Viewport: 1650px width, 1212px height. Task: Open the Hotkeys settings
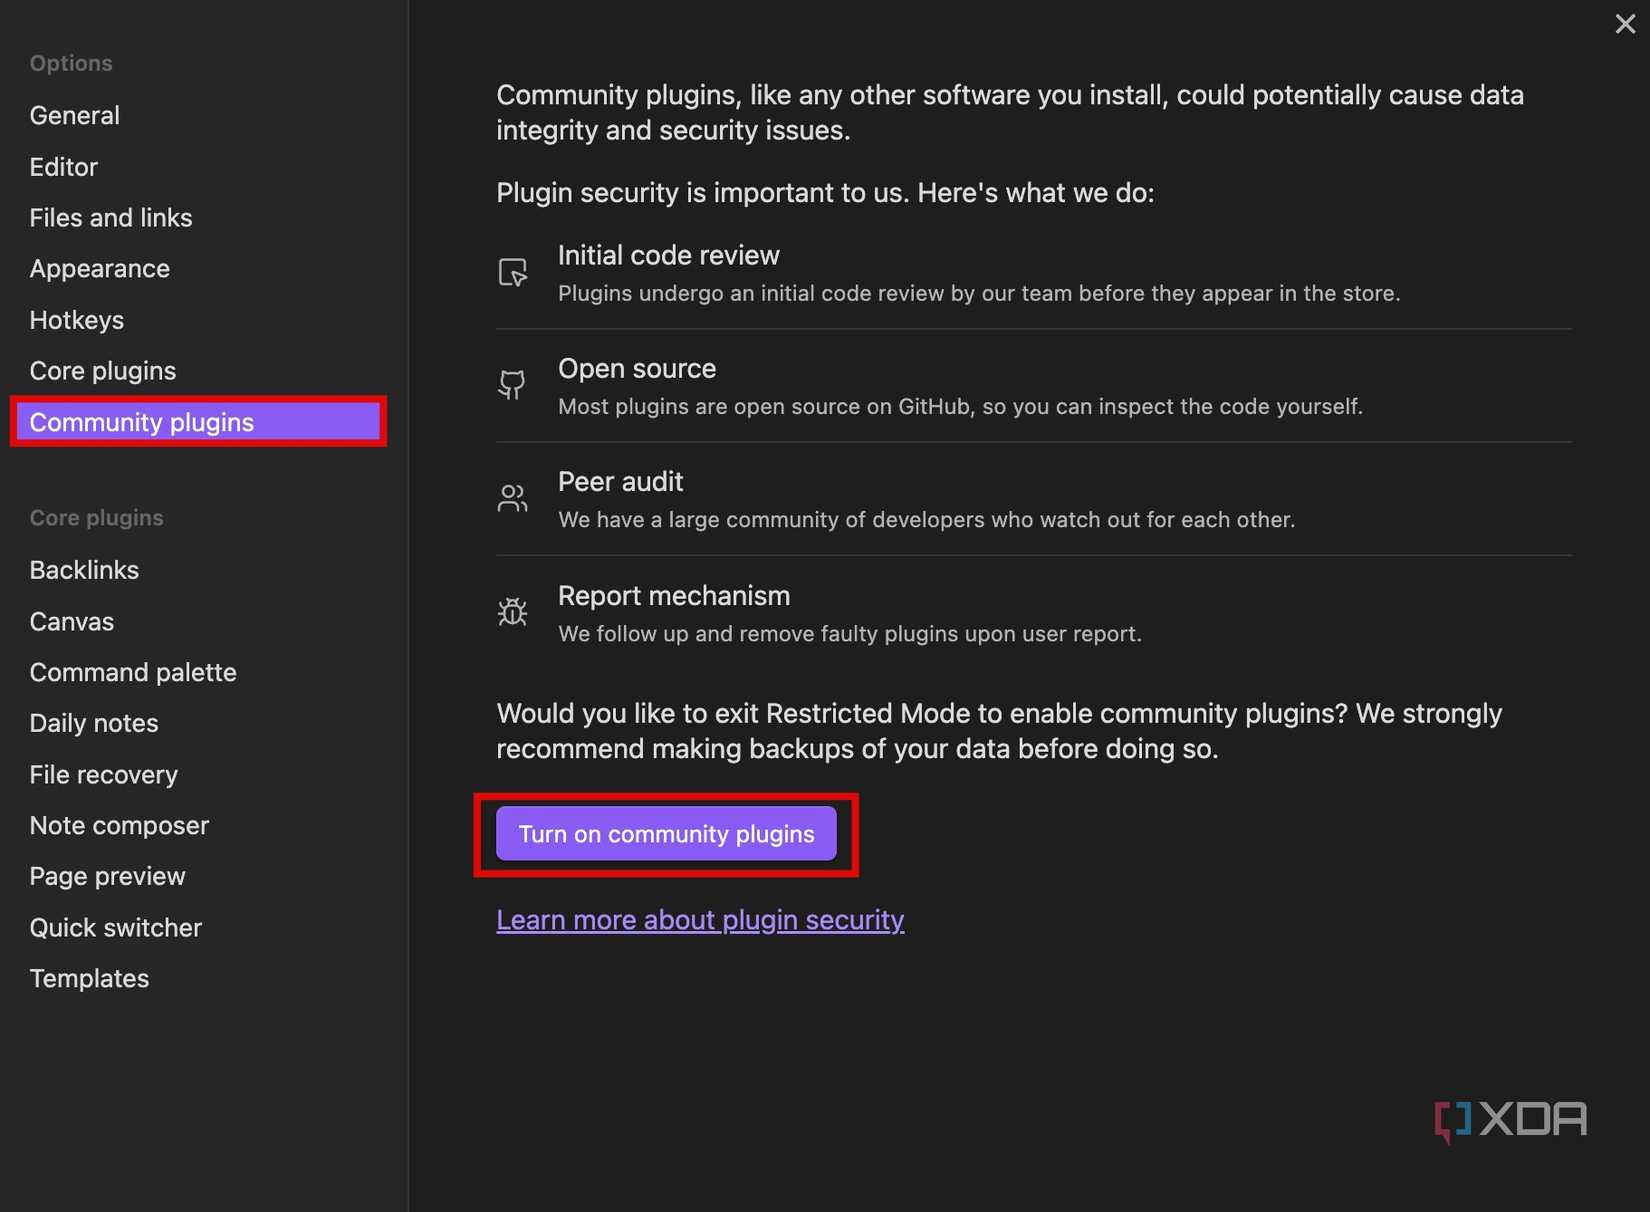point(77,320)
